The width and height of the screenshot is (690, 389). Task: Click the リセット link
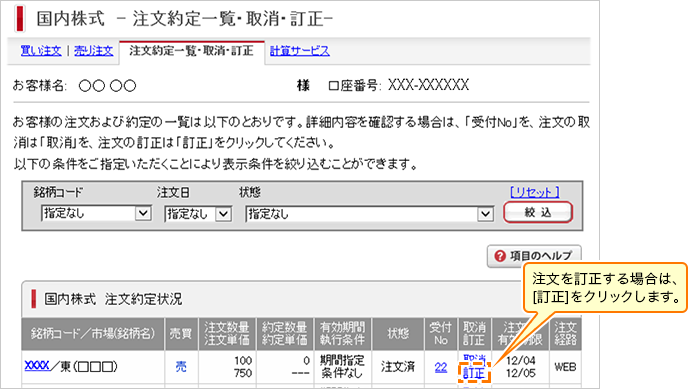(535, 192)
